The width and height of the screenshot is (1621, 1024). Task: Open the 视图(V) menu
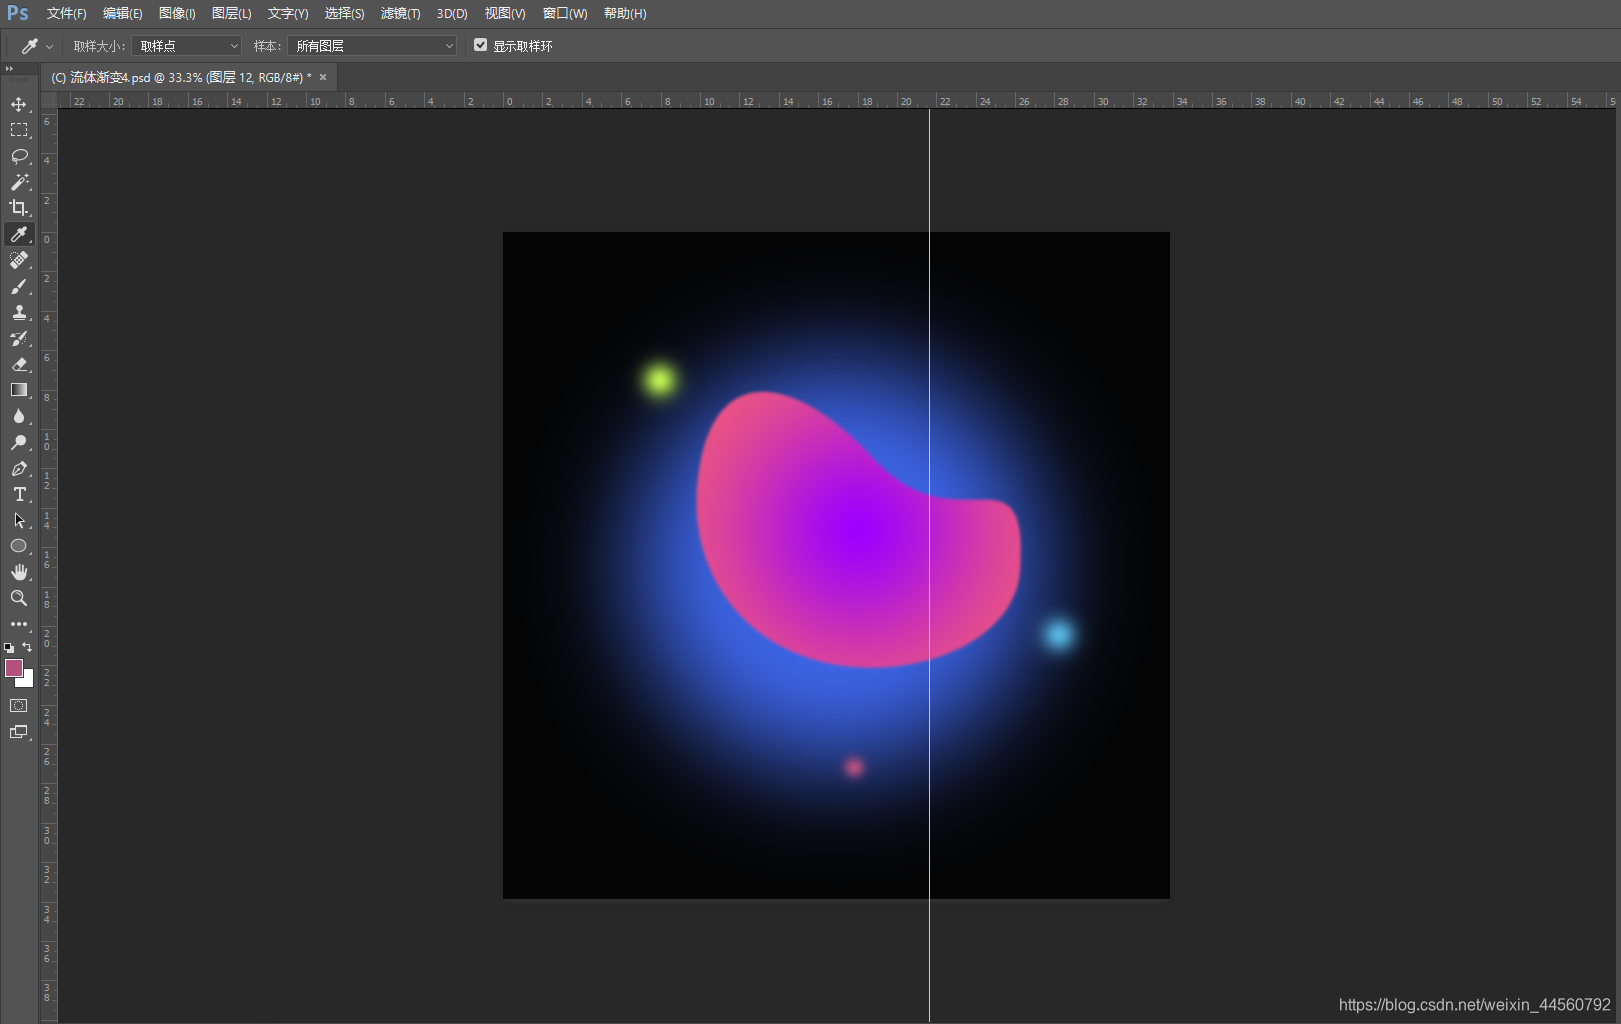pos(505,14)
